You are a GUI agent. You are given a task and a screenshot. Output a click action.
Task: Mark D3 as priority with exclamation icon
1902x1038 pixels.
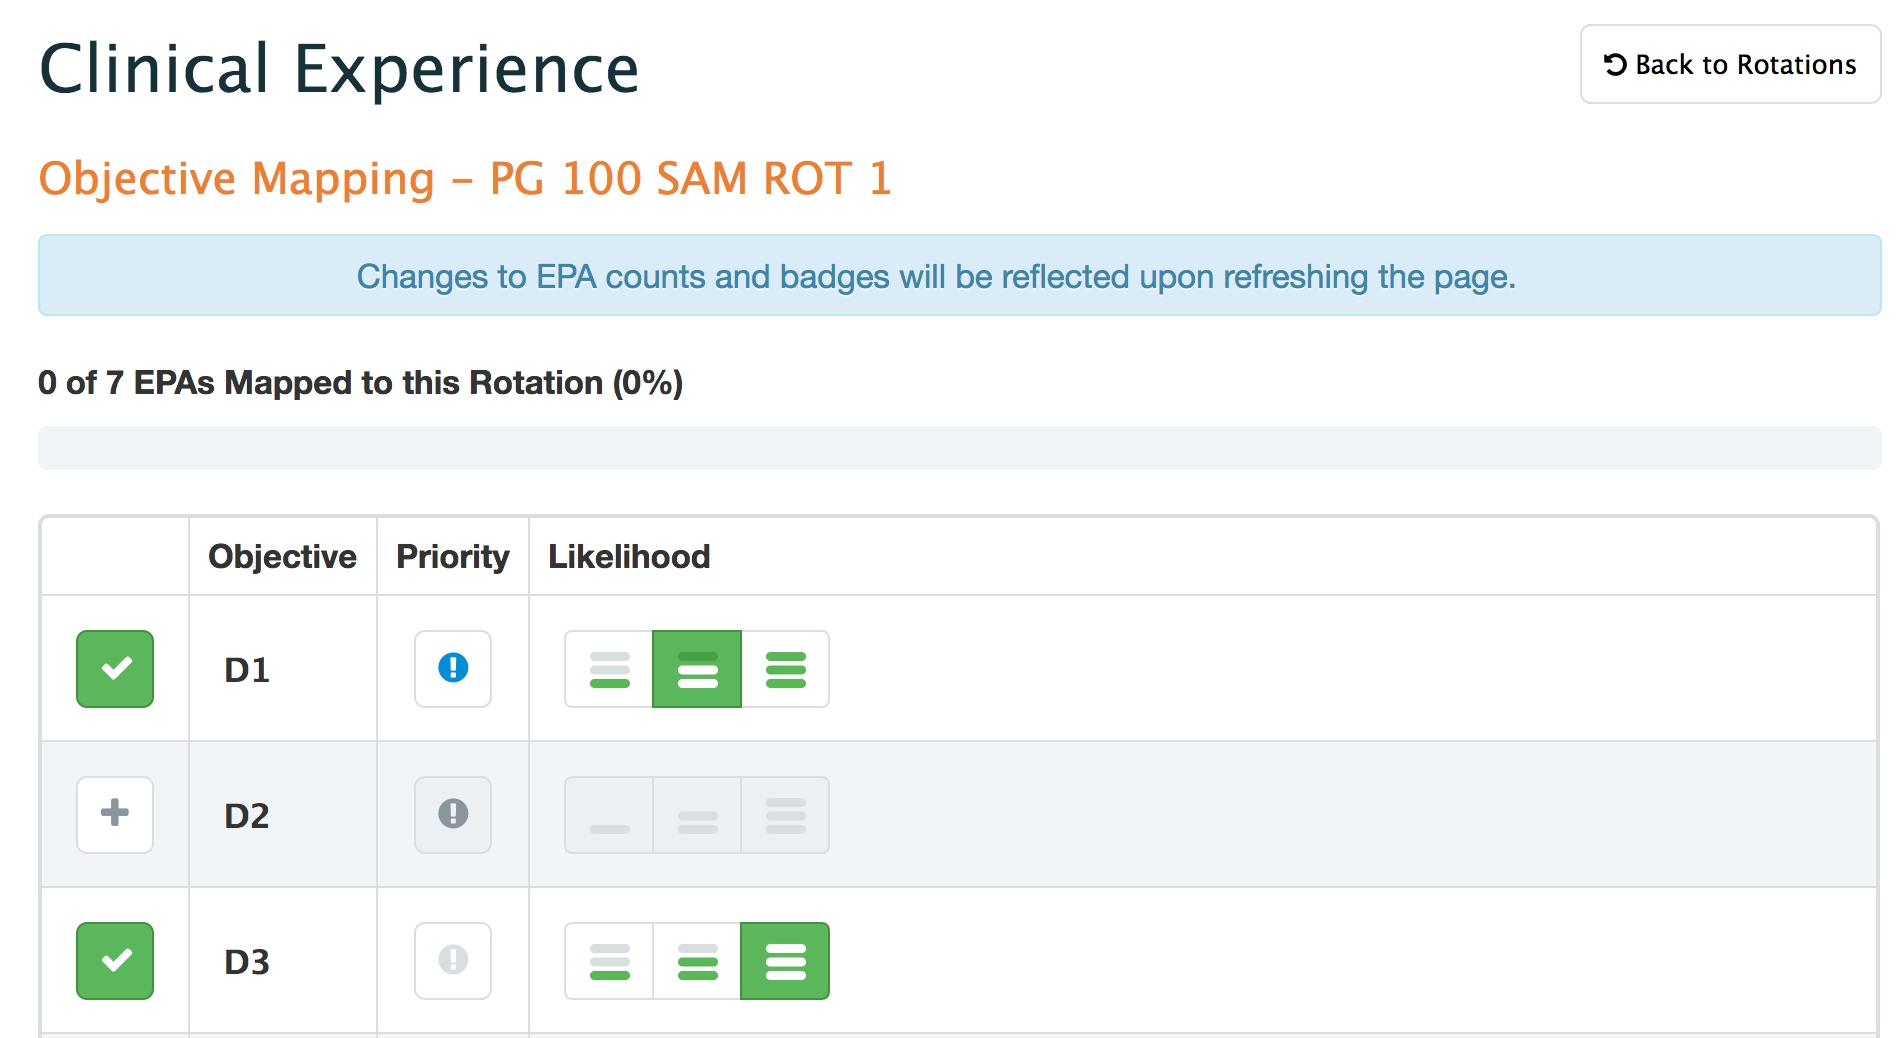pos(453,961)
